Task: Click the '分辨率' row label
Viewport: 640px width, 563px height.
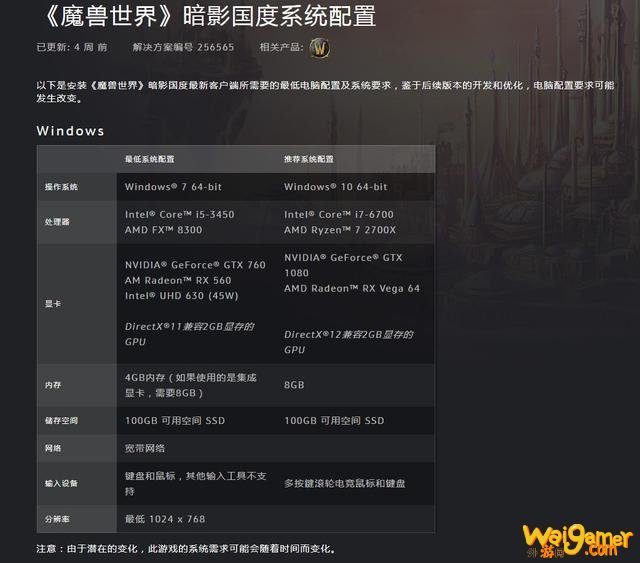Action: point(57,519)
